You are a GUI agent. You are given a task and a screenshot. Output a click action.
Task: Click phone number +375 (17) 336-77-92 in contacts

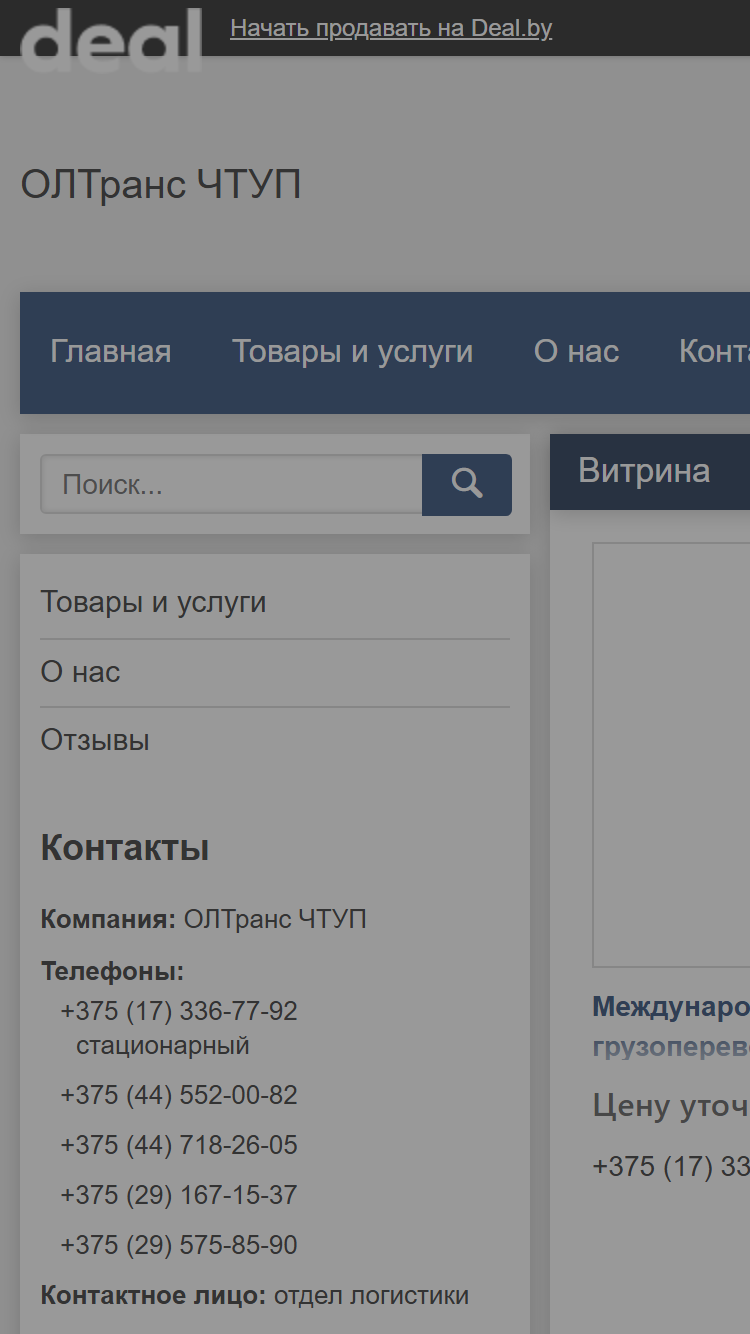[179, 1011]
